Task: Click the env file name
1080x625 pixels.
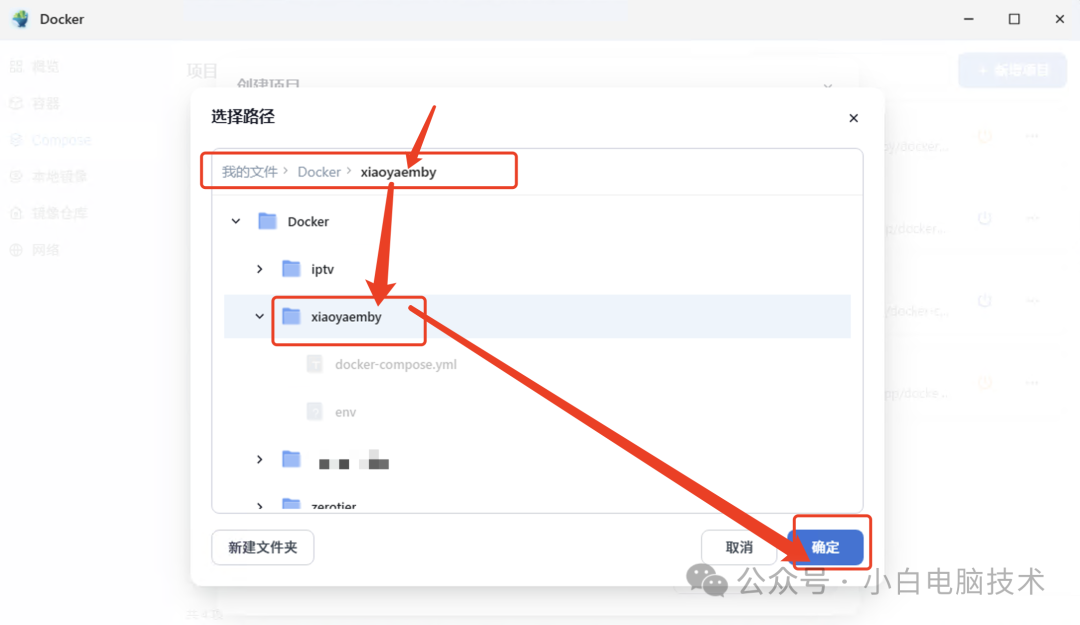Action: 345,412
